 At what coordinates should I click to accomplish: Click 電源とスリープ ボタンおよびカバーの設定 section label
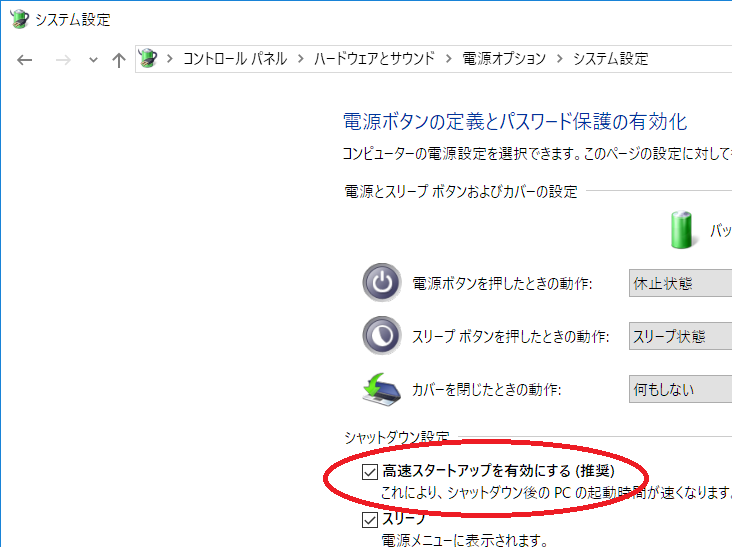461,191
